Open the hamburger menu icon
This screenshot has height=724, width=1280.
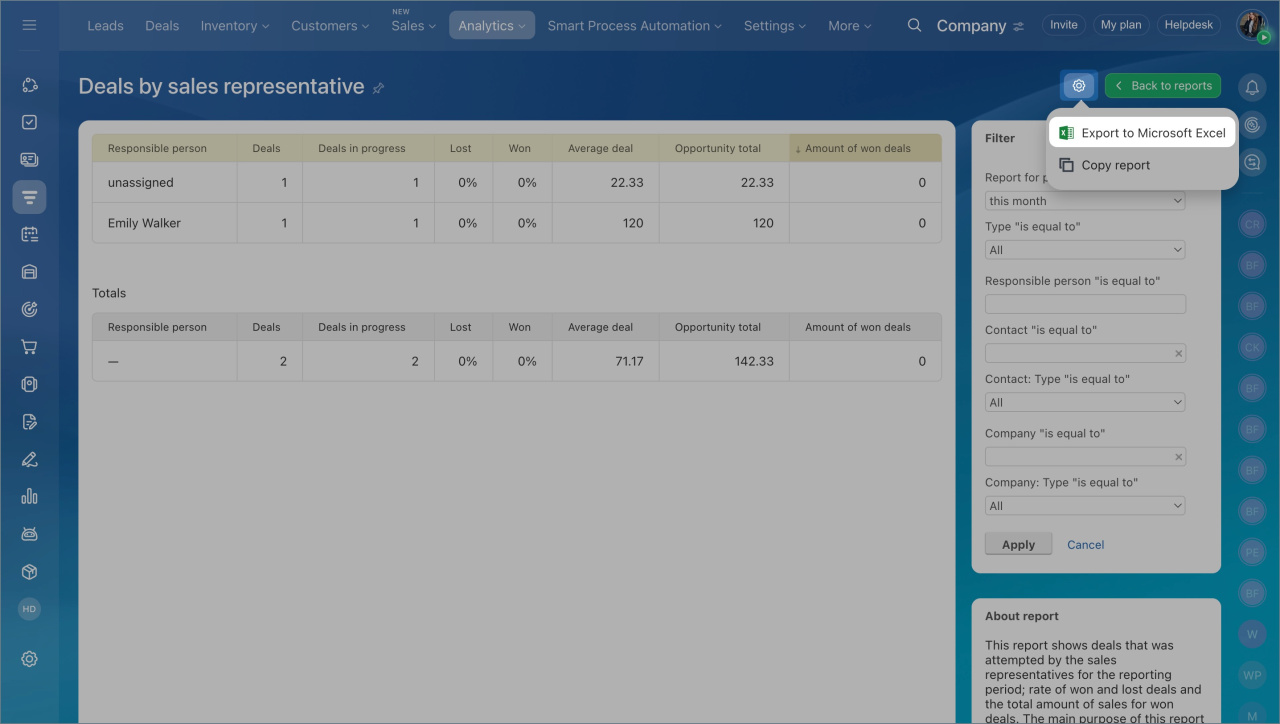click(x=29, y=25)
